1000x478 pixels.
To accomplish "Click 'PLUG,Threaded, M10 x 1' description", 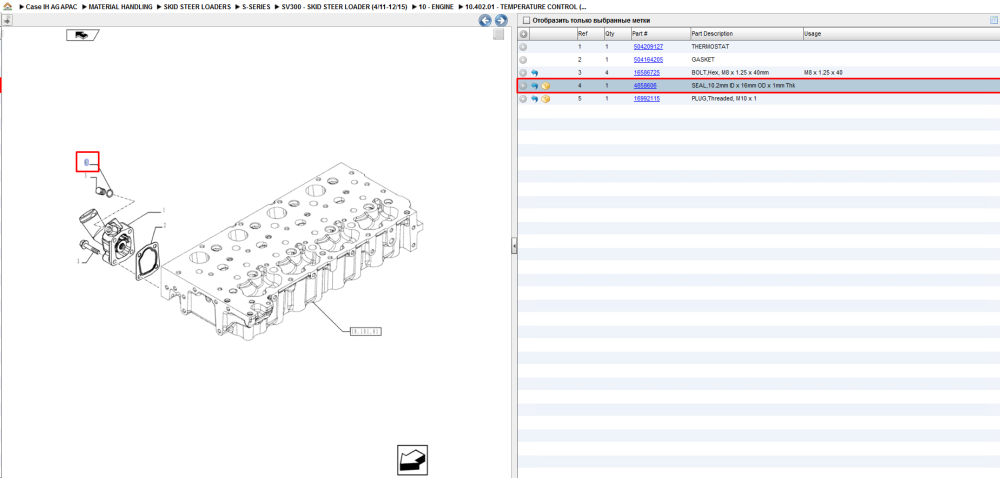I will click(x=724, y=99).
